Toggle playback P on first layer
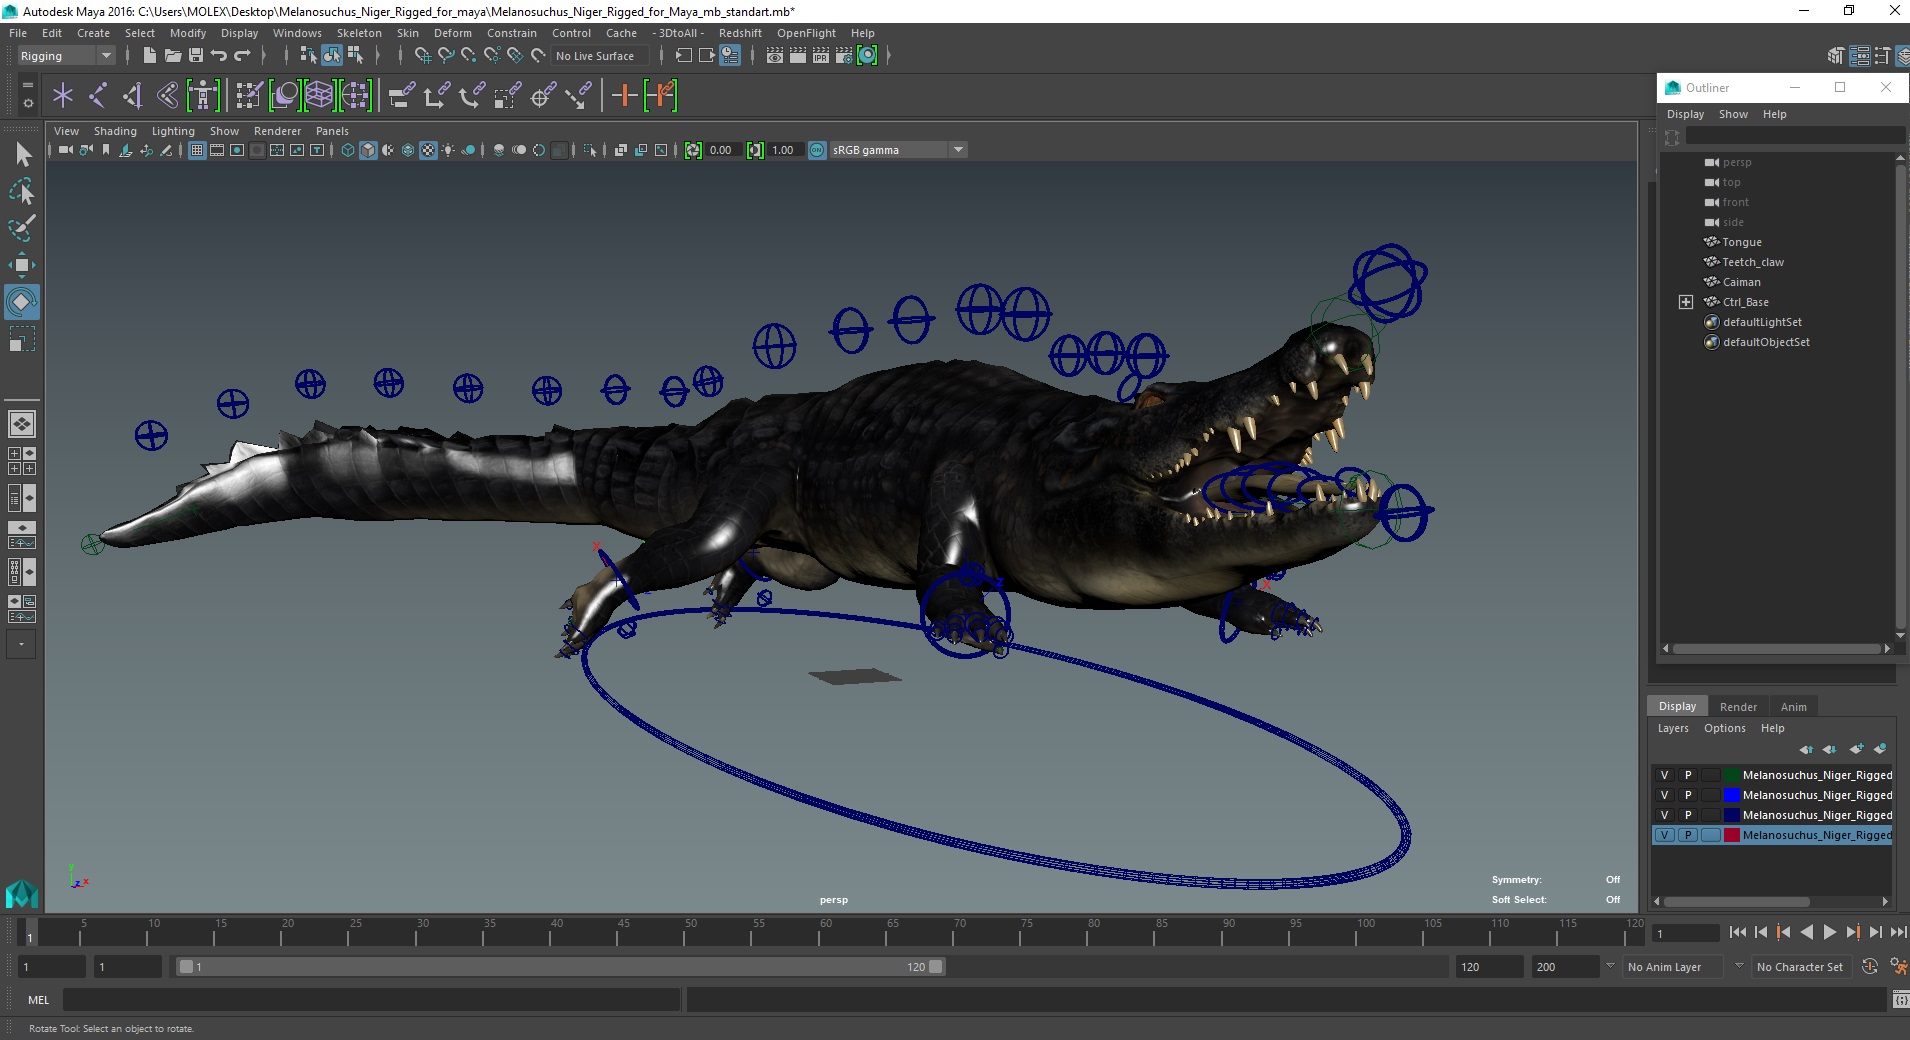 pos(1688,775)
